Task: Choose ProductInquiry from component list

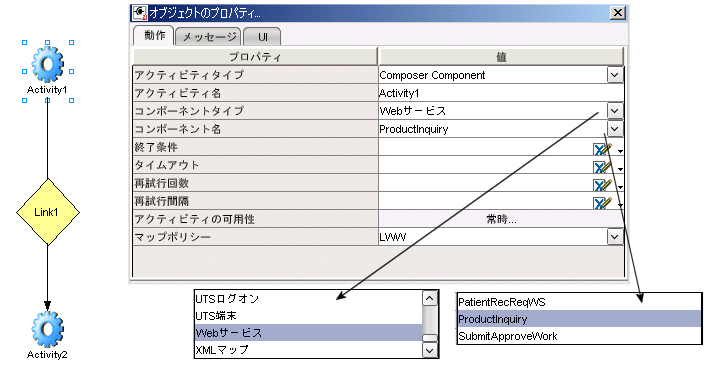Action: click(579, 319)
